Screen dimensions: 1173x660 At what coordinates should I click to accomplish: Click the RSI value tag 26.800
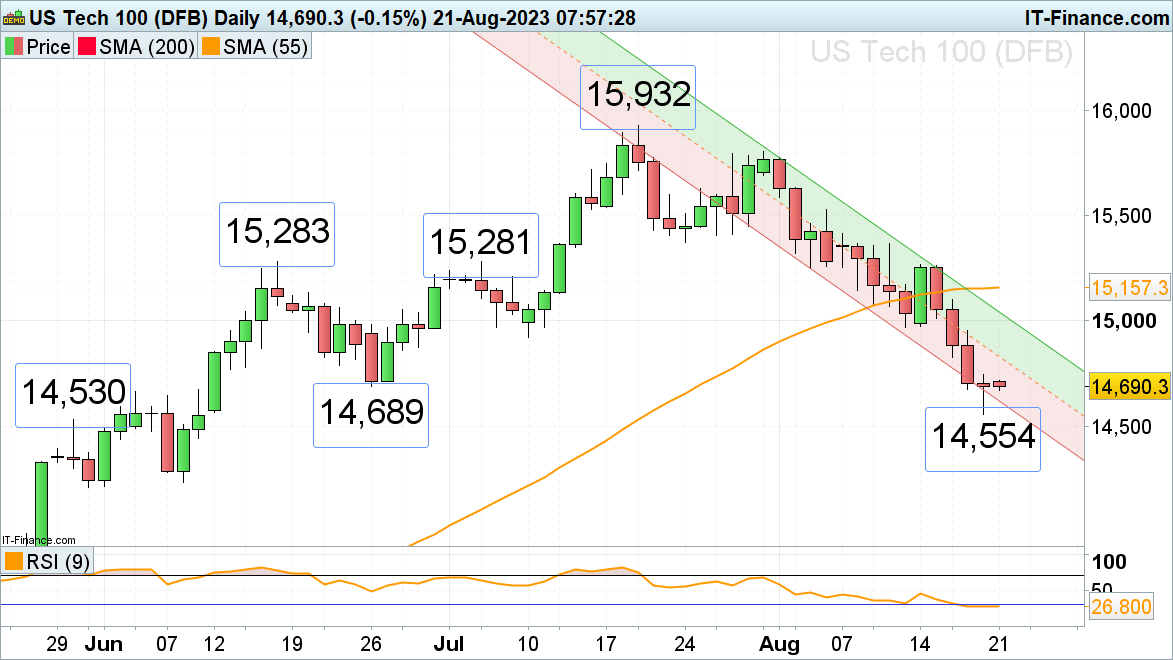tap(1121, 606)
